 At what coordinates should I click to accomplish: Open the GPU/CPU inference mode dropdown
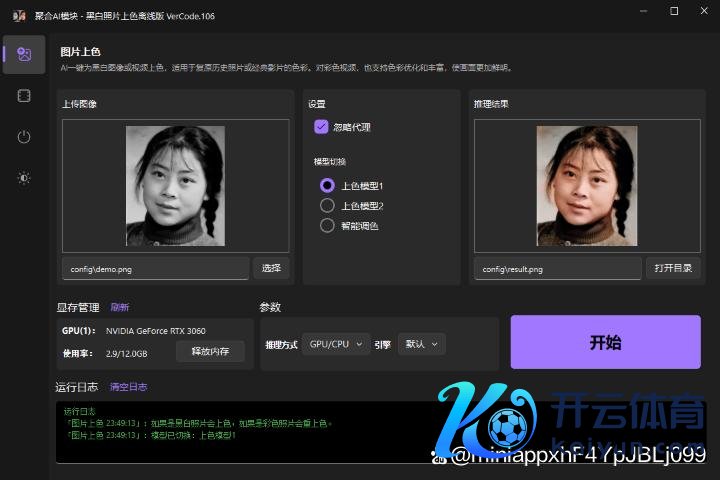[335, 344]
